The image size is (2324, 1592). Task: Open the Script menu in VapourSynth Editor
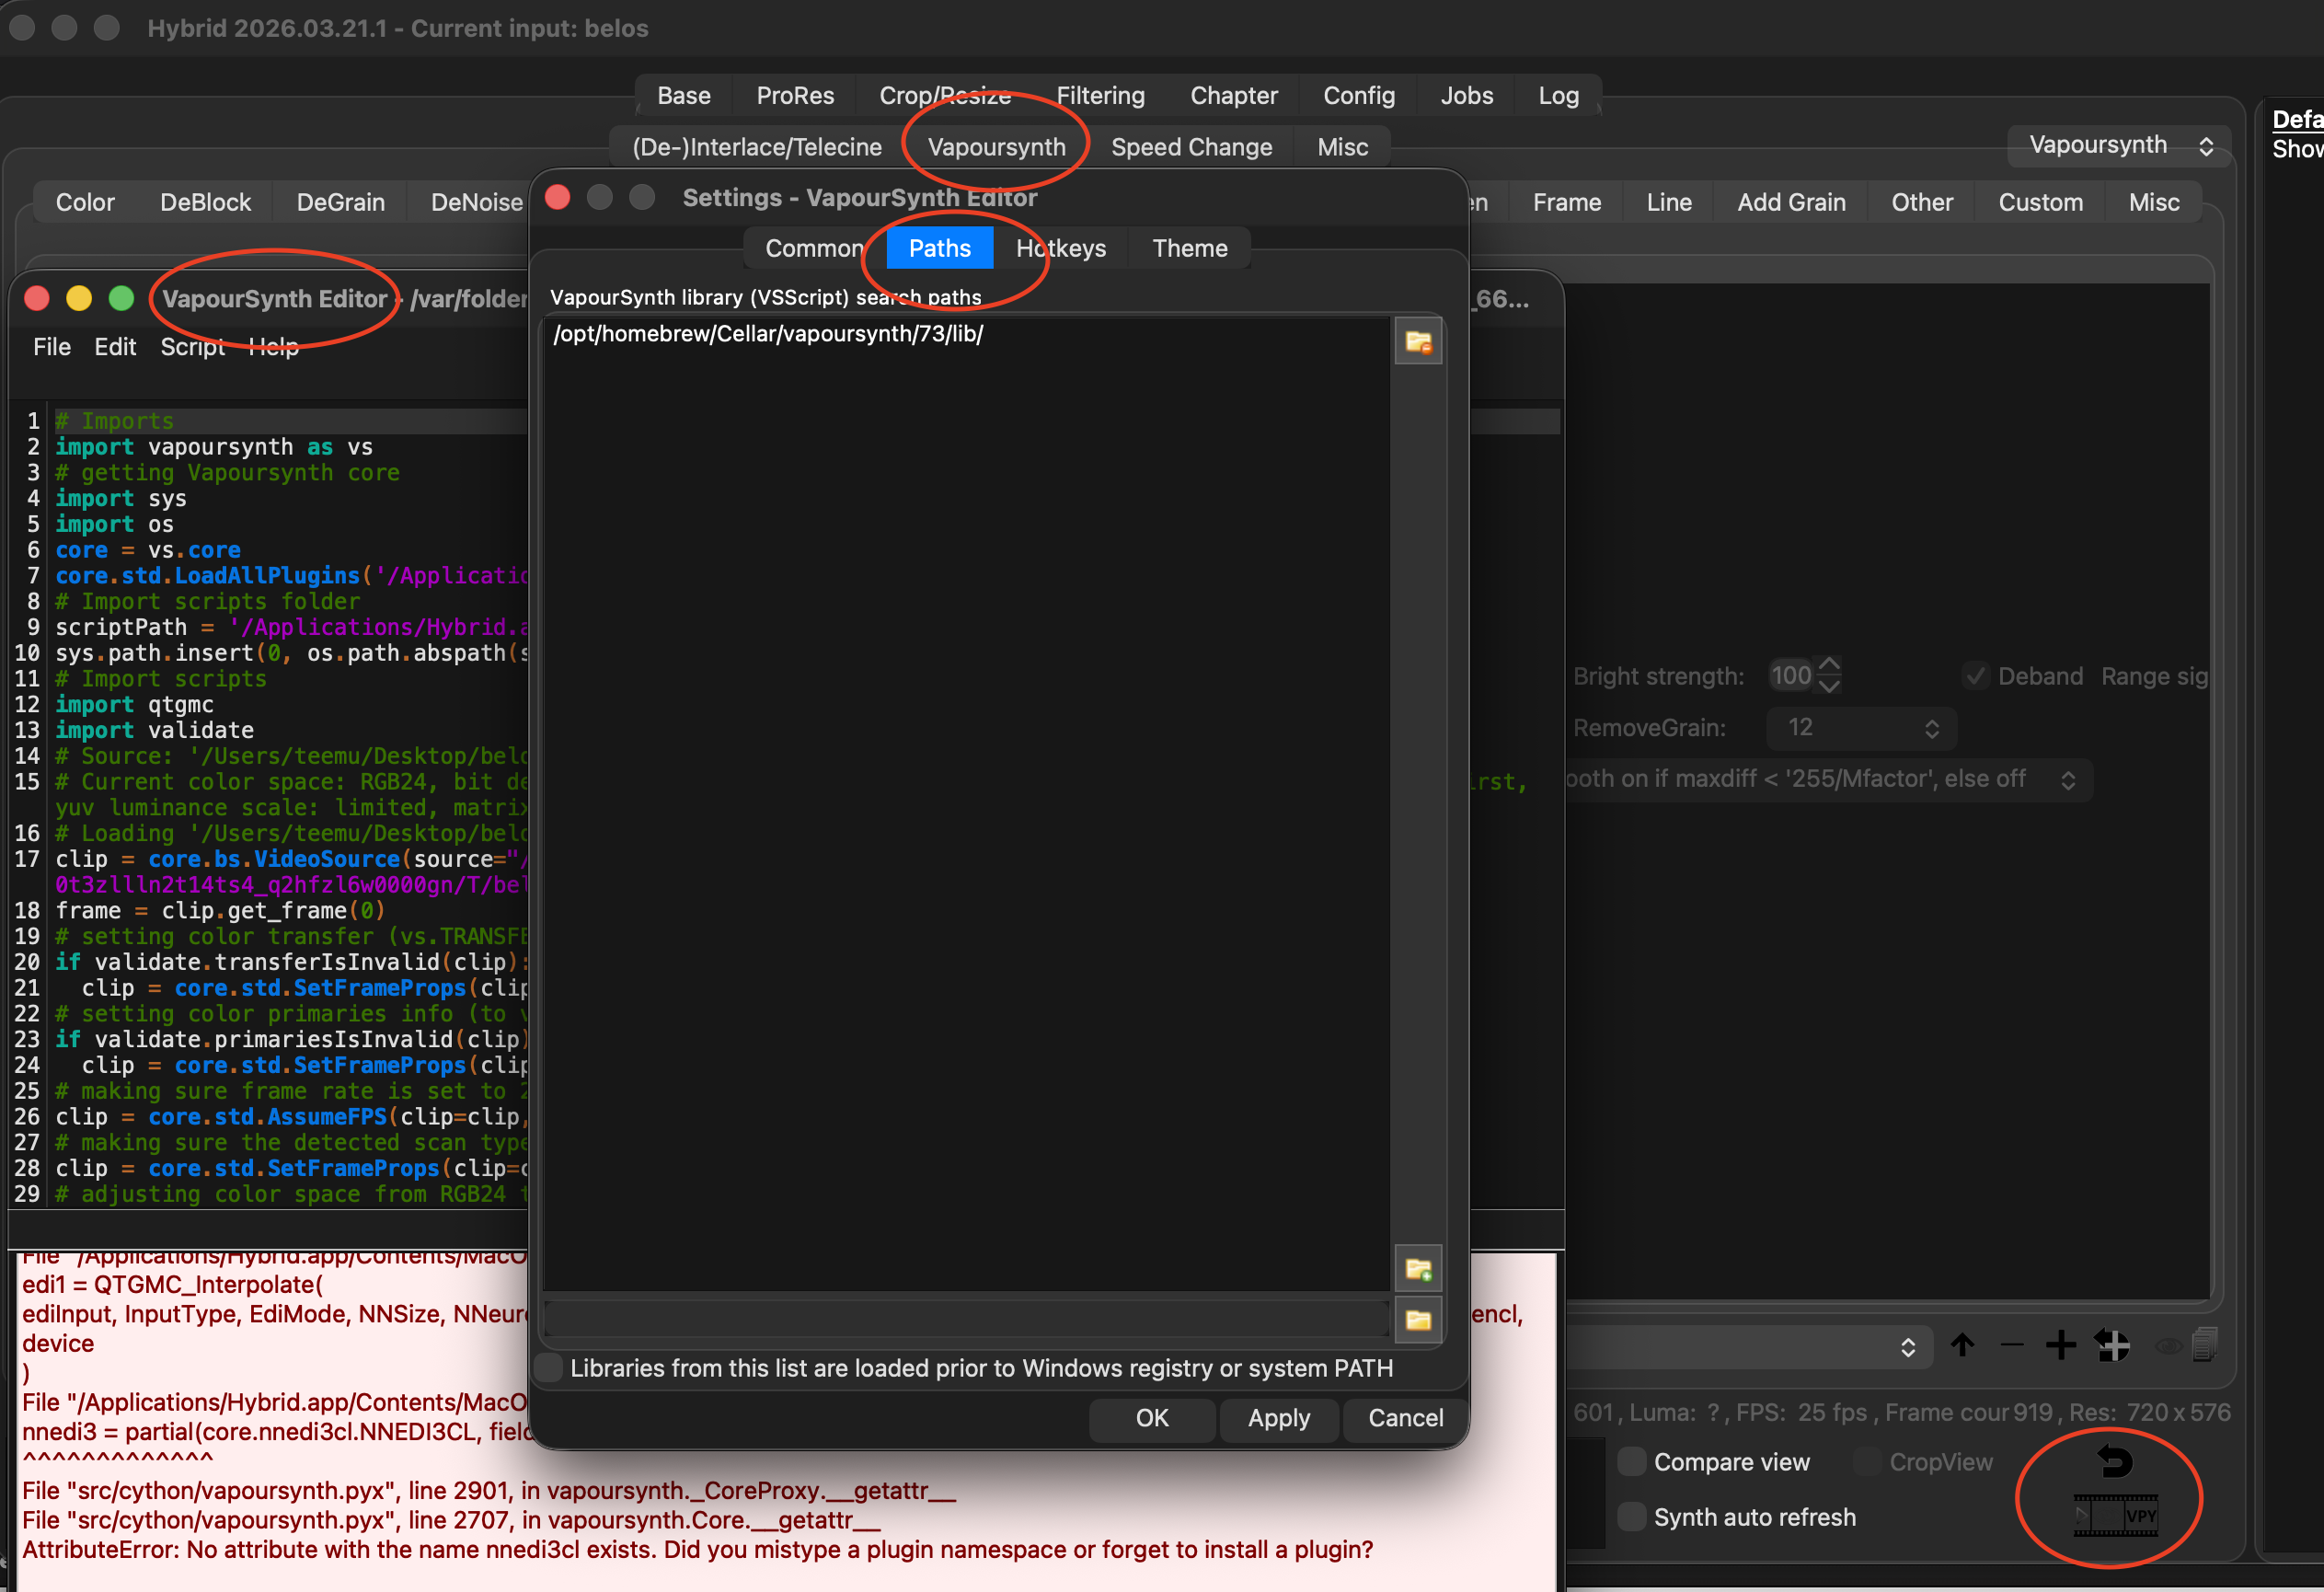click(192, 347)
